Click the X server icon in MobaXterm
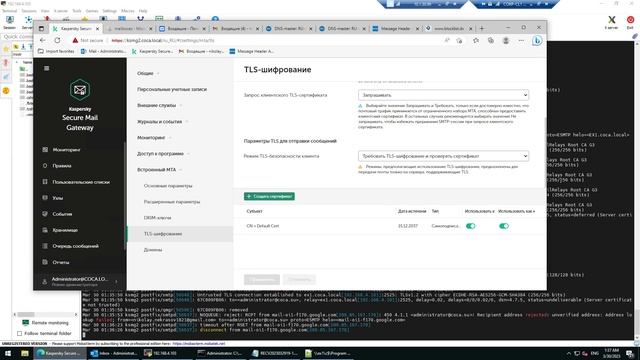The image size is (640, 360). 611,22
